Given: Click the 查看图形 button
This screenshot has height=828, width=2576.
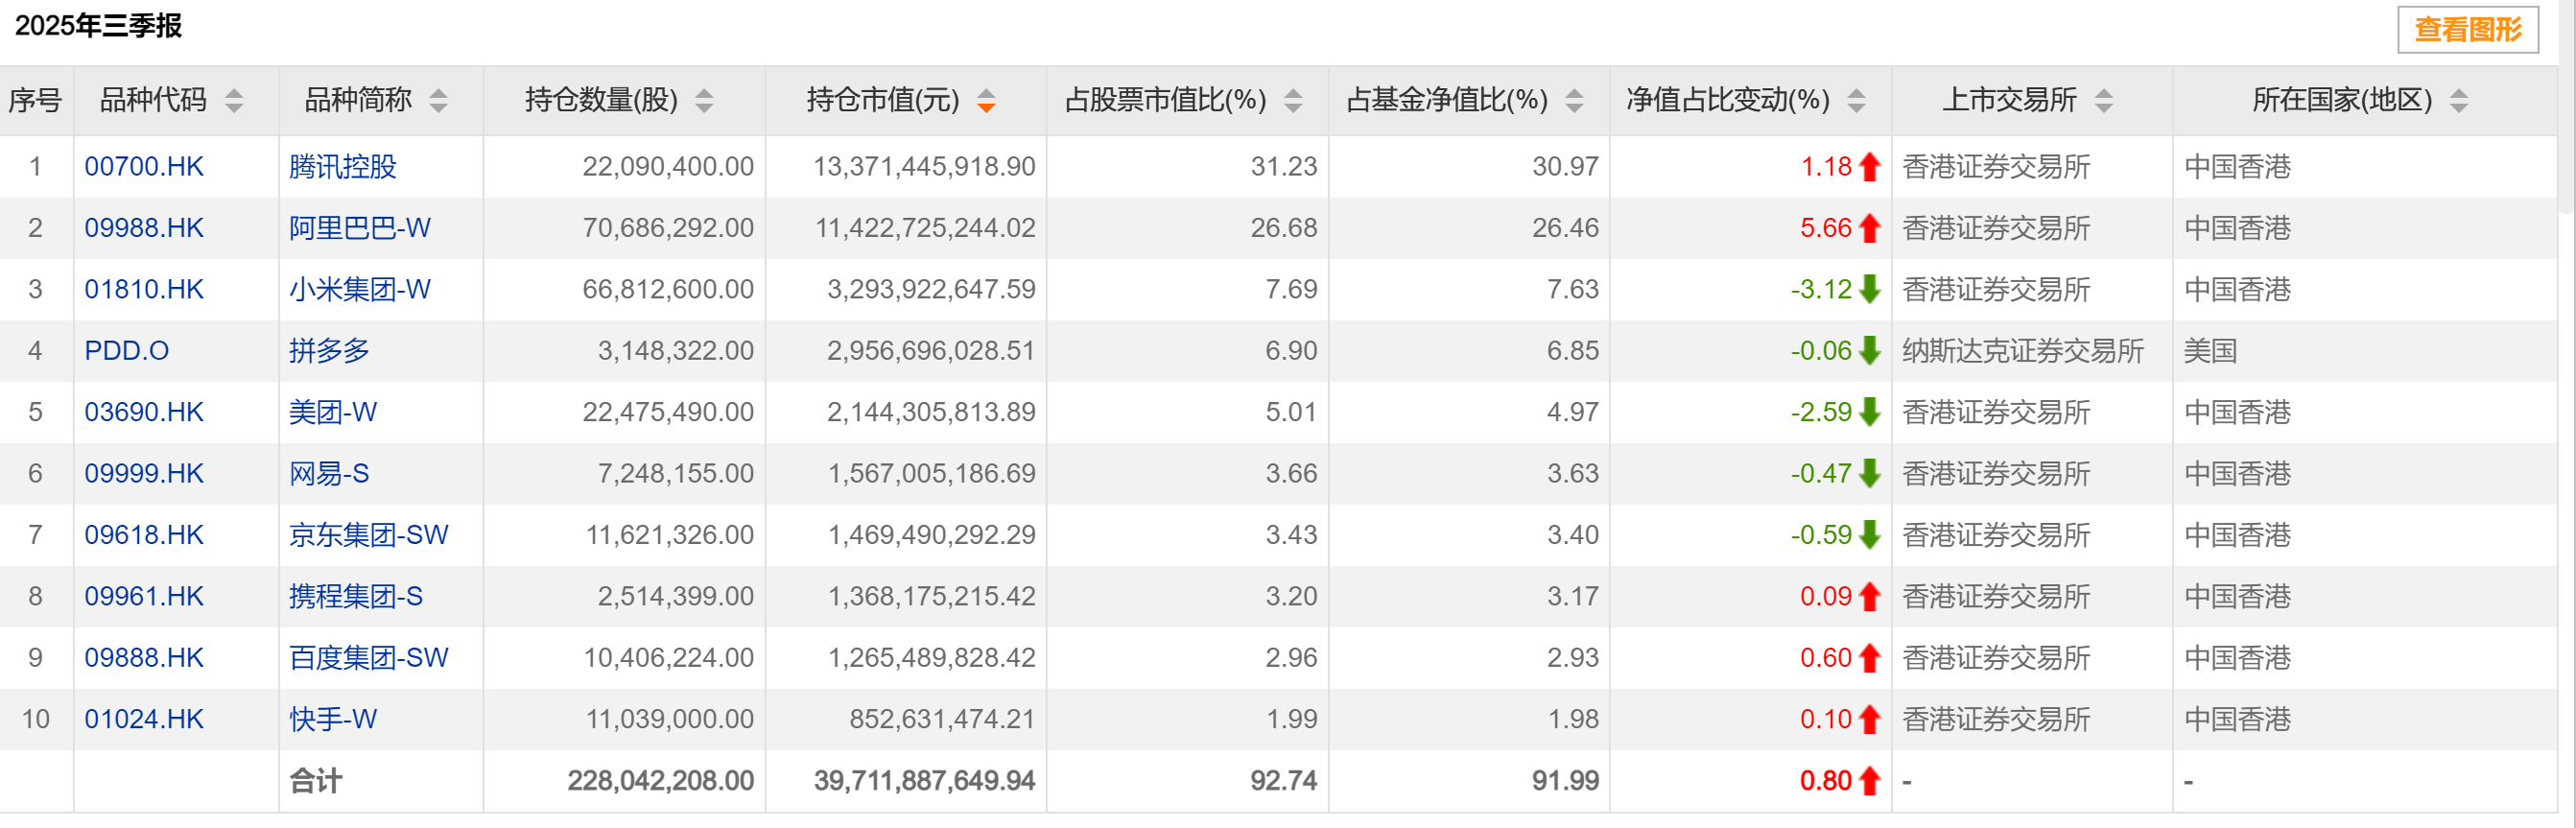Looking at the screenshot, I should 2467,30.
